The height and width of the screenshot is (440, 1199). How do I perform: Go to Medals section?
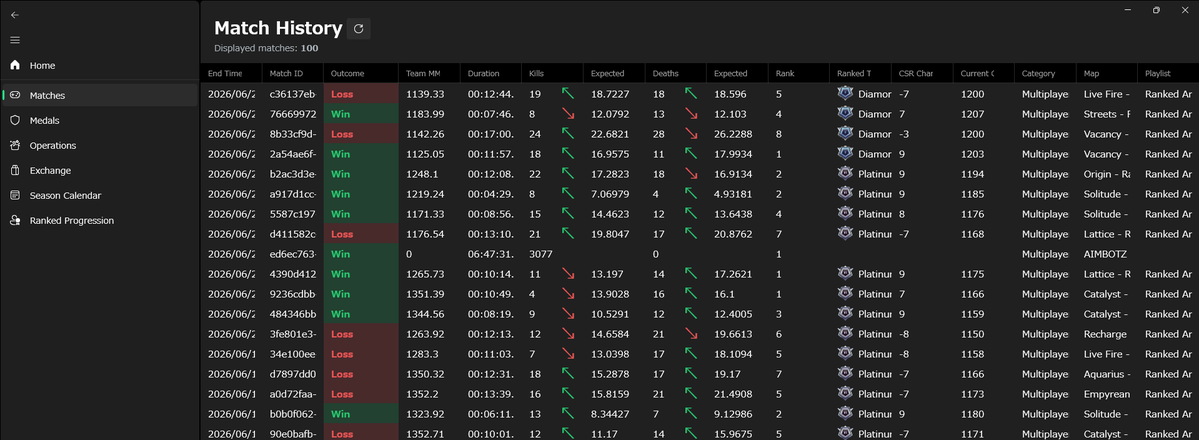coord(99,120)
